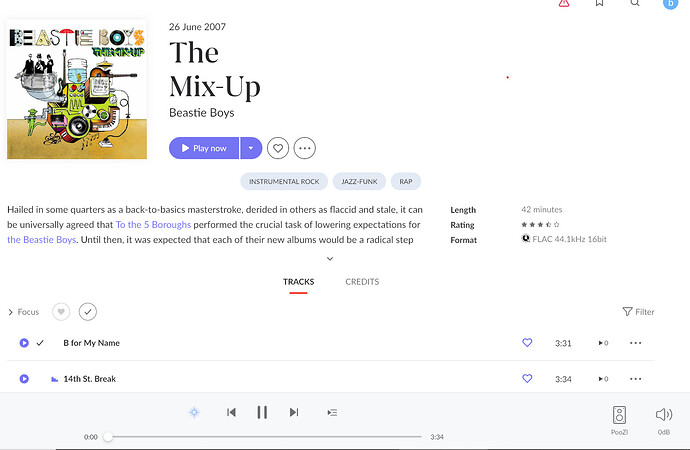690x450 pixels.
Task: Open the To the 5 Boroughs link
Action: click(x=153, y=224)
